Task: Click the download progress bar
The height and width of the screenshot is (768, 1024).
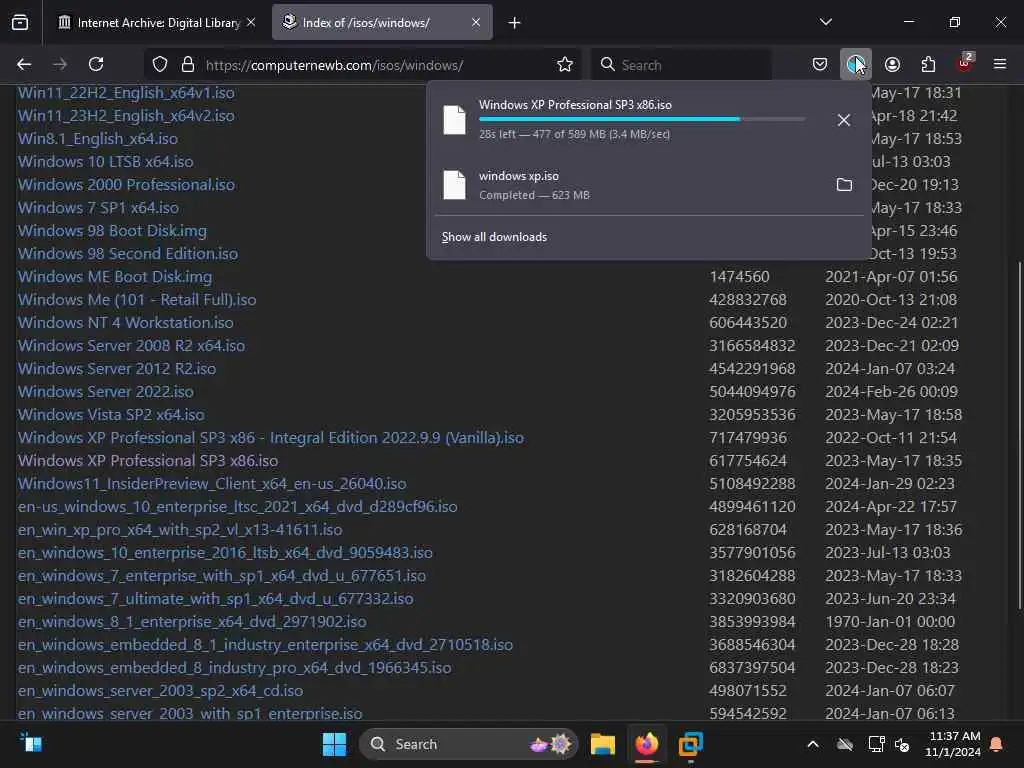Action: [x=642, y=120]
